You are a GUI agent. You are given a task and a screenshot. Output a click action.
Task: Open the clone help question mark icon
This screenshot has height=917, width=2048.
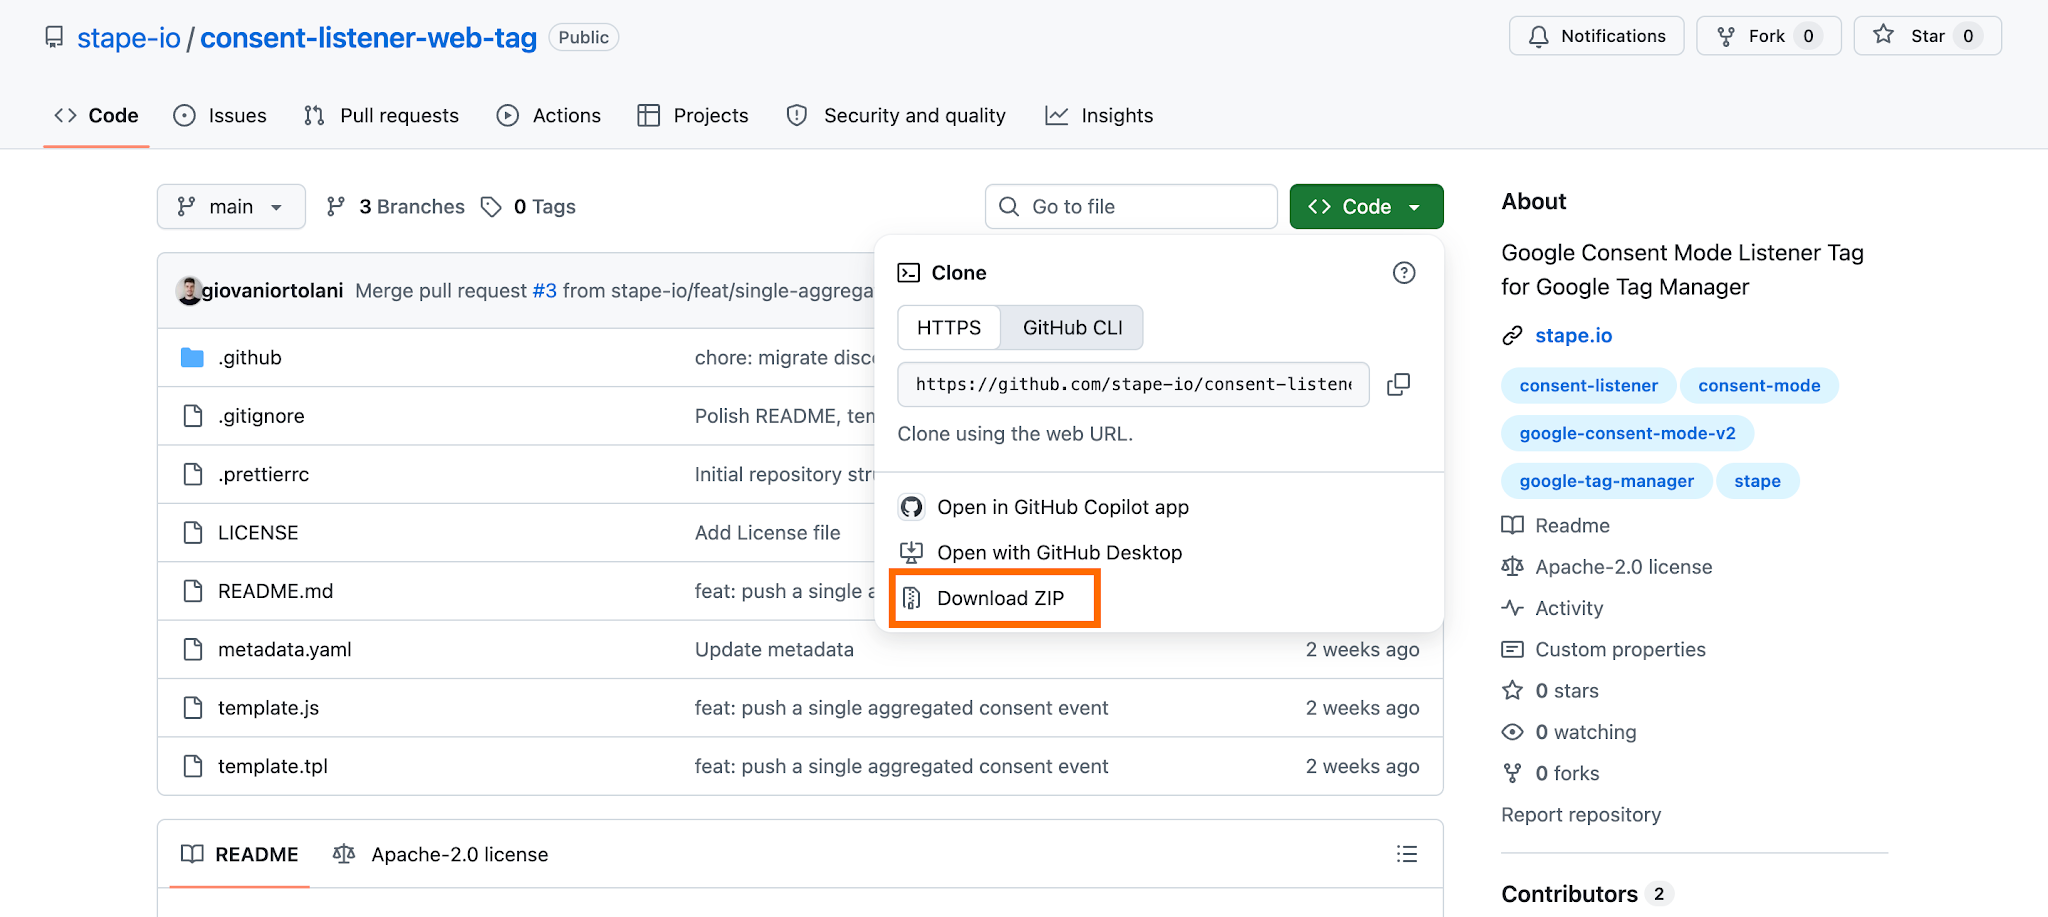(x=1404, y=273)
